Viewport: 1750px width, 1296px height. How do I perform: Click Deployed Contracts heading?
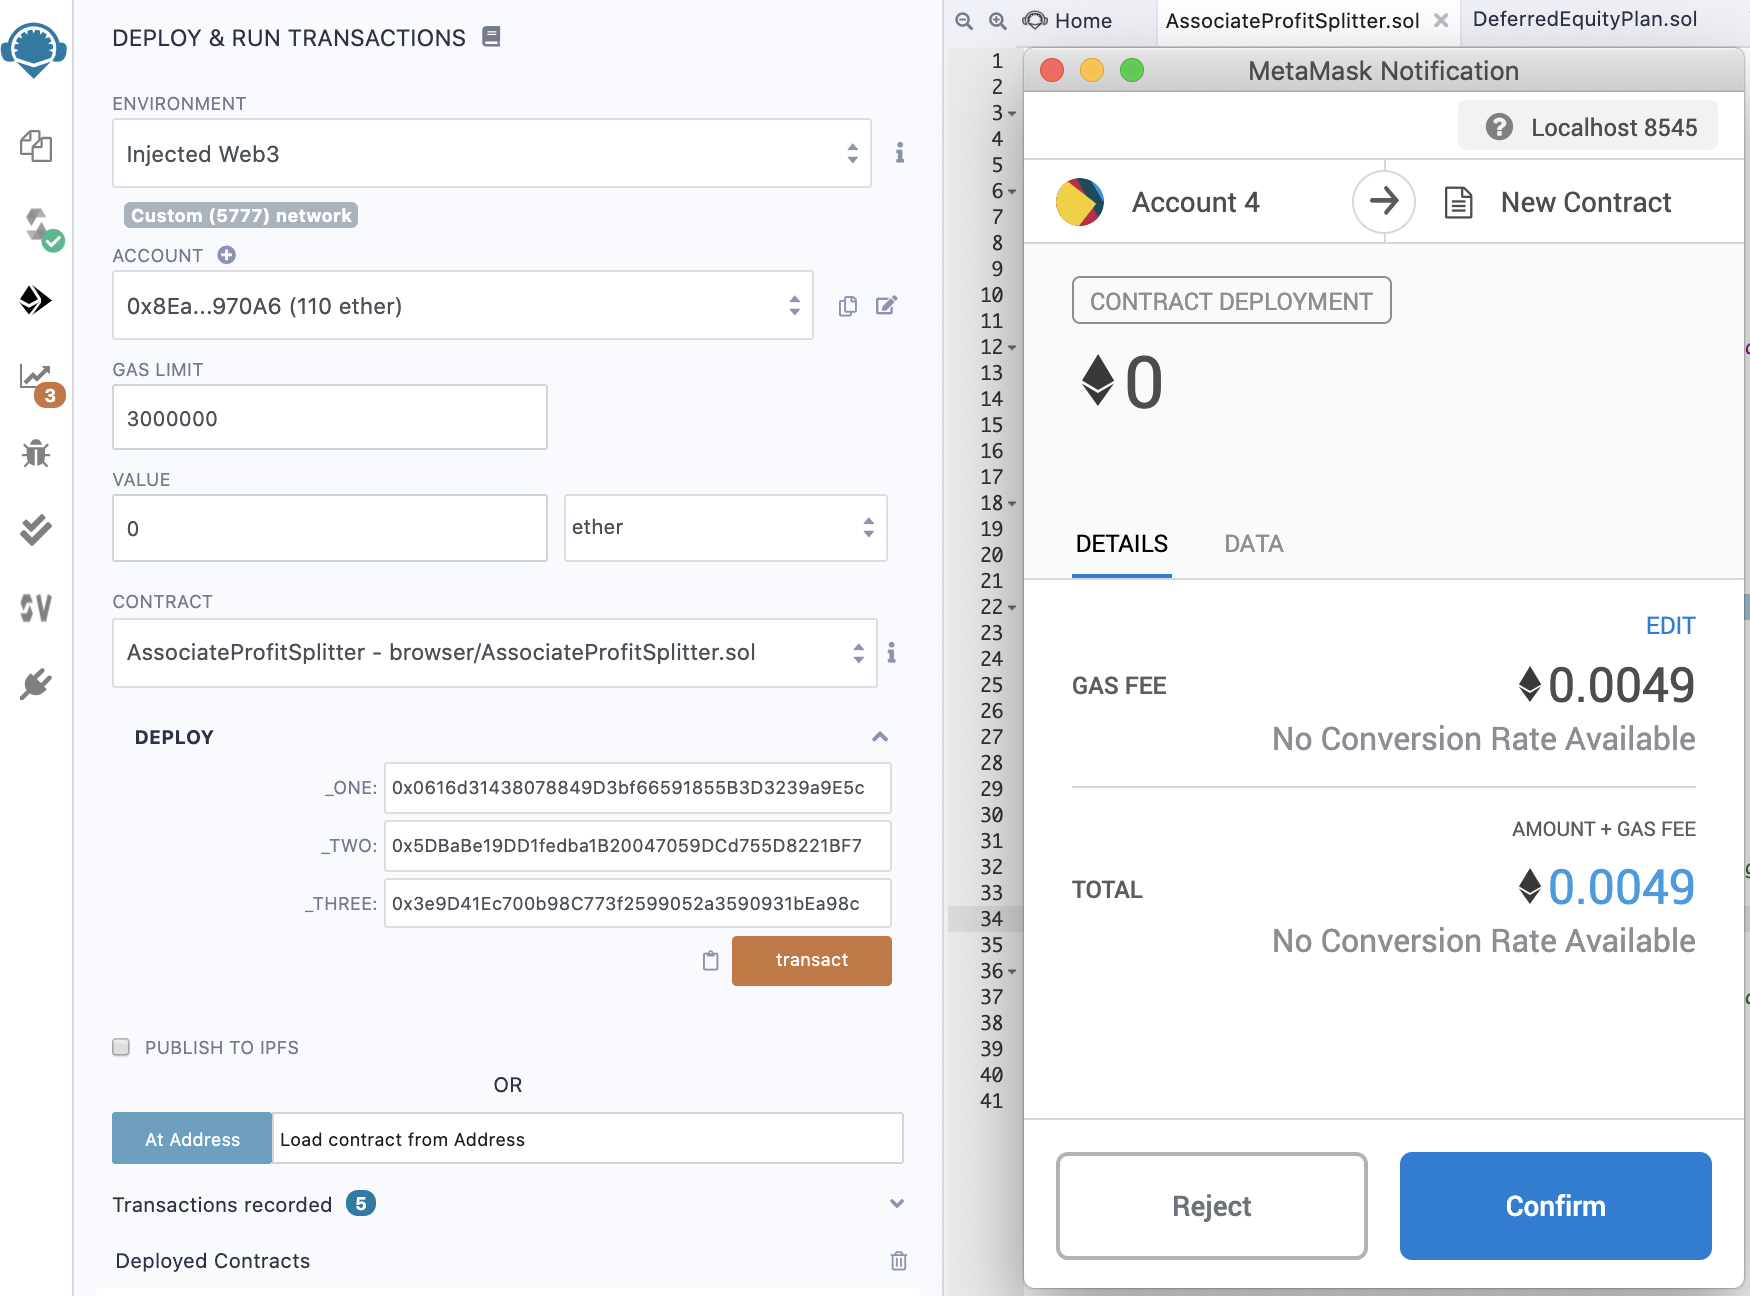click(x=213, y=1261)
